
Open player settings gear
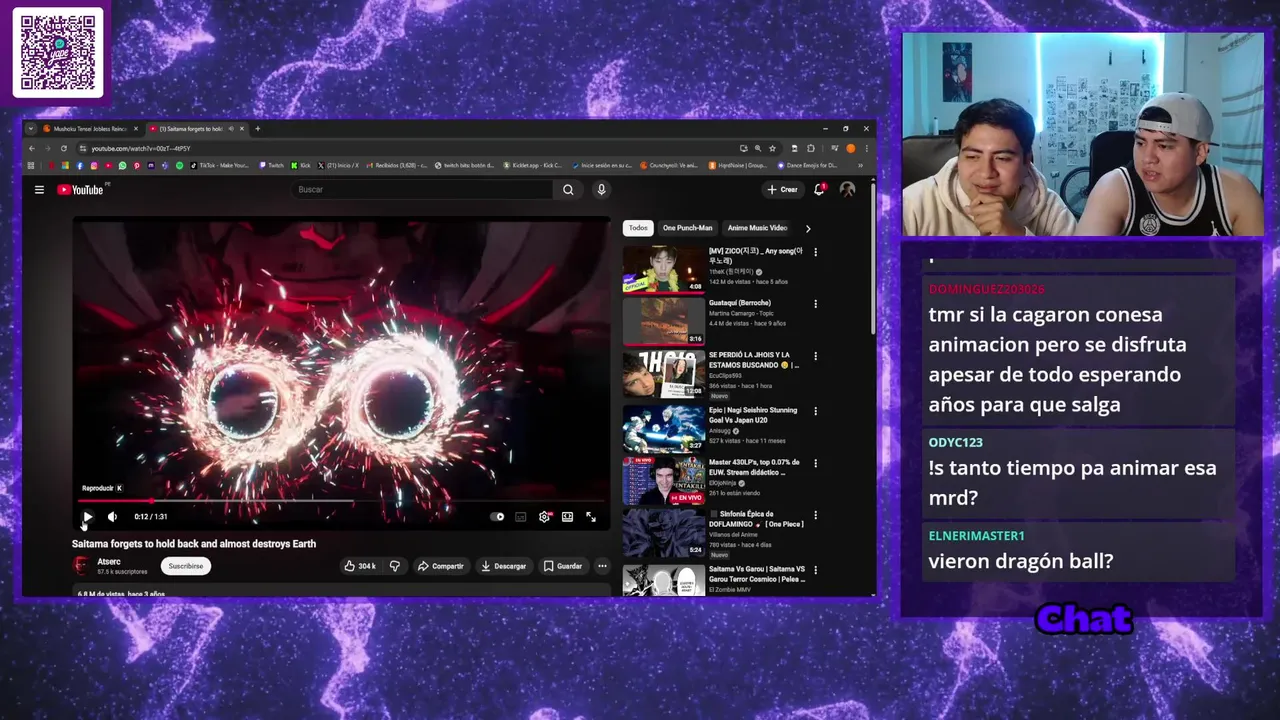click(x=544, y=517)
